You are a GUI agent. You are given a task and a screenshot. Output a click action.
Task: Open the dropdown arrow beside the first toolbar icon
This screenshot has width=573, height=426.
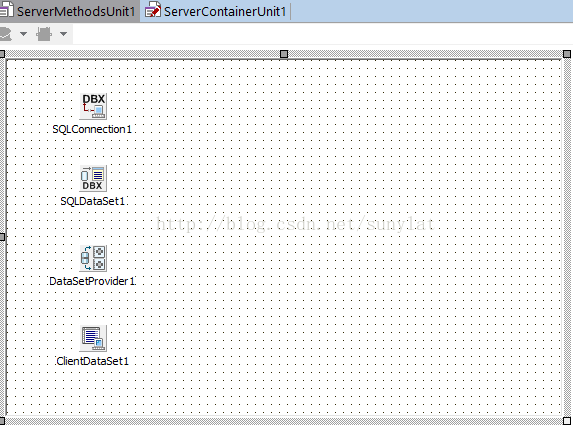(x=23, y=34)
